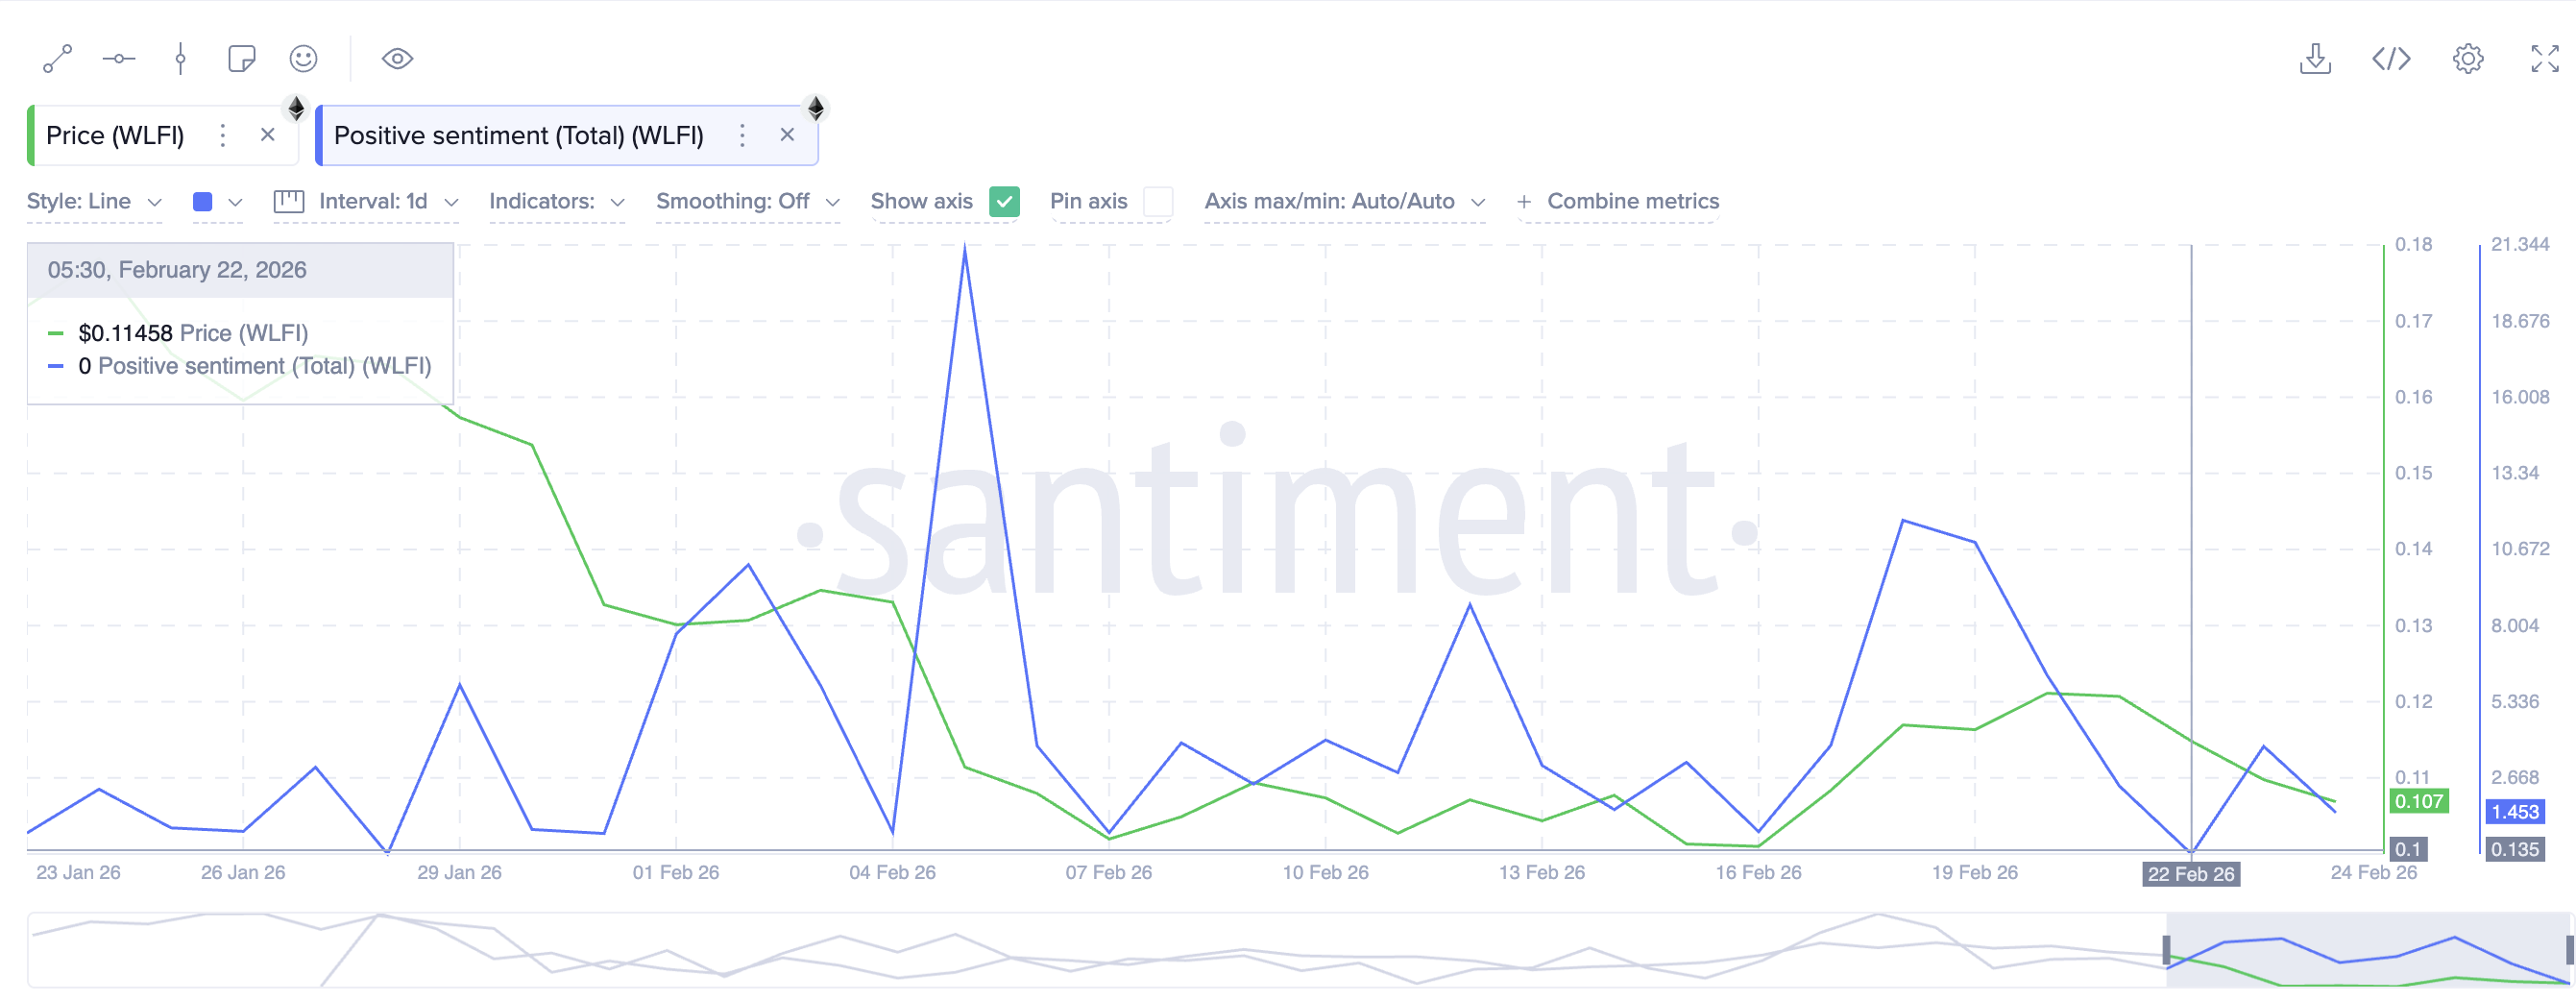Enter fullscreen chart mode
2576x1001 pixels.
click(x=2544, y=59)
